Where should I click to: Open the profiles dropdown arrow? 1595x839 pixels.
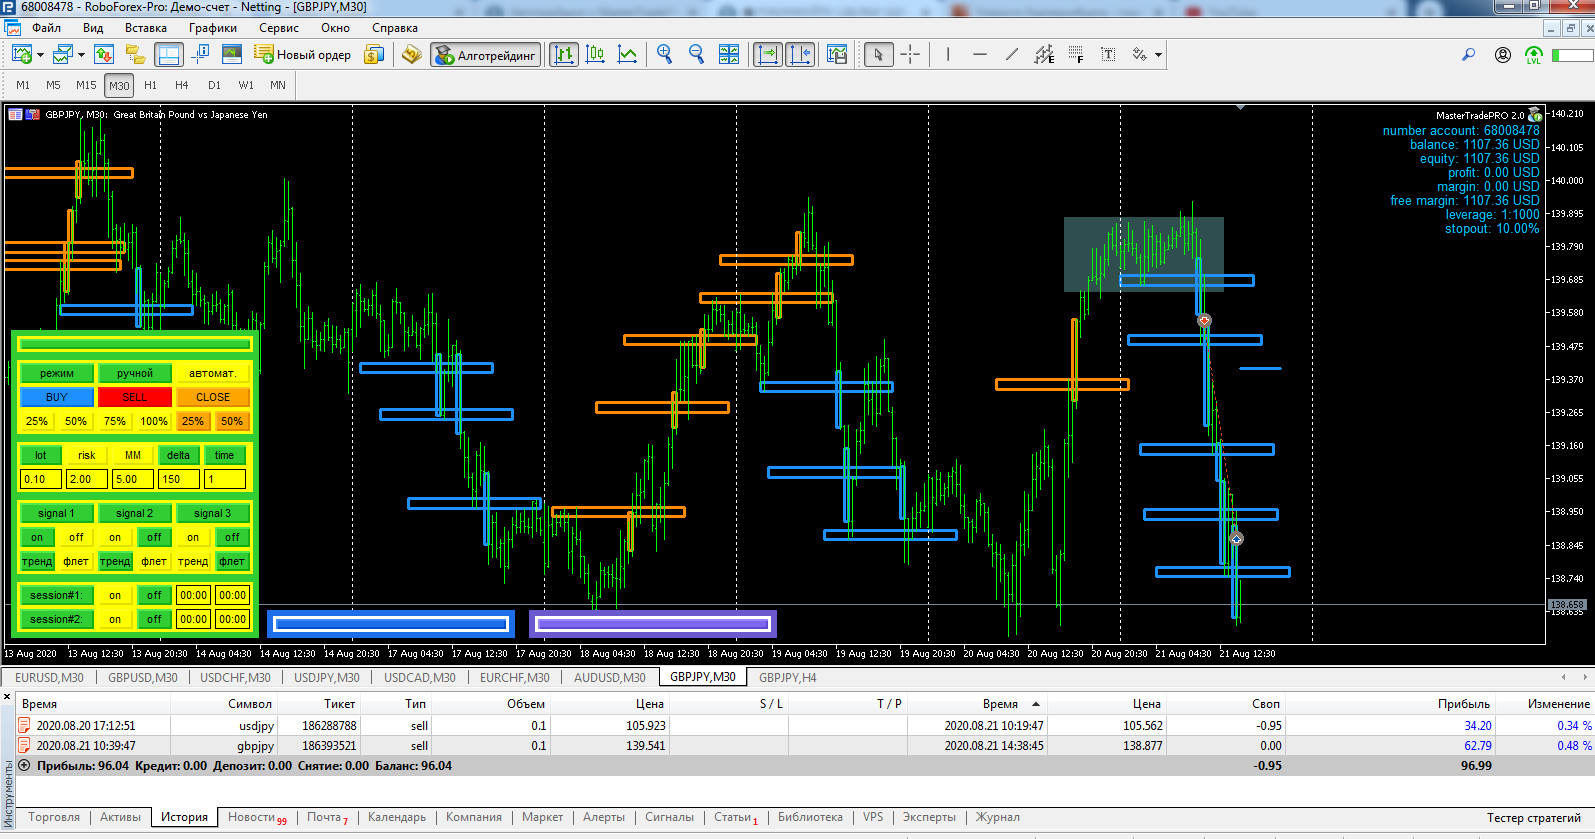[81, 56]
